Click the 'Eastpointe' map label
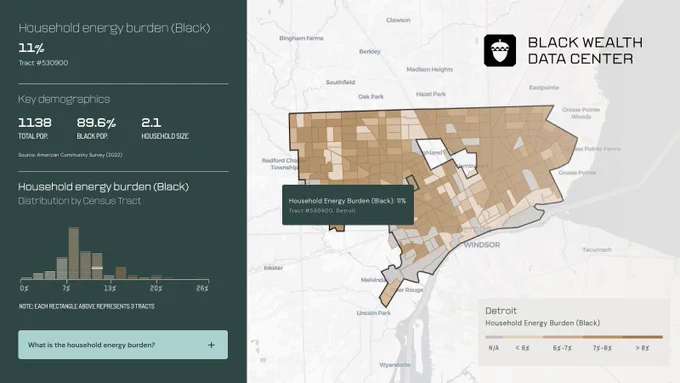The image size is (680, 383). (x=544, y=88)
